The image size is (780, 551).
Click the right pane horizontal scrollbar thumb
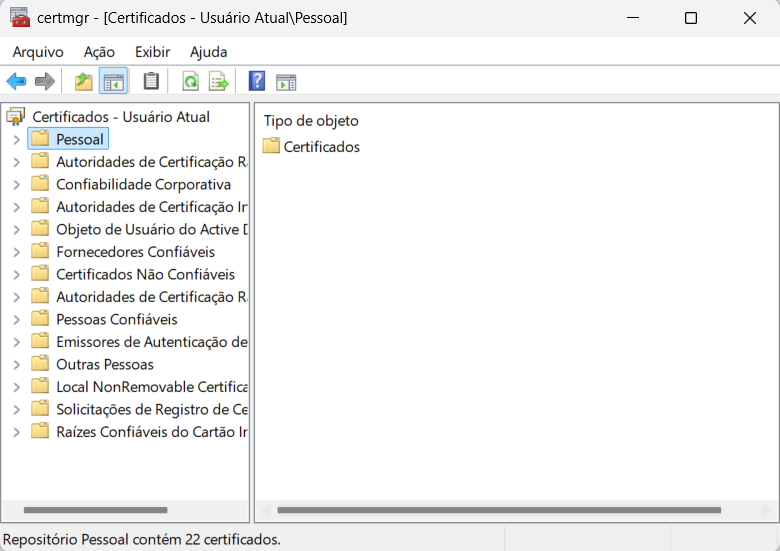(x=499, y=510)
